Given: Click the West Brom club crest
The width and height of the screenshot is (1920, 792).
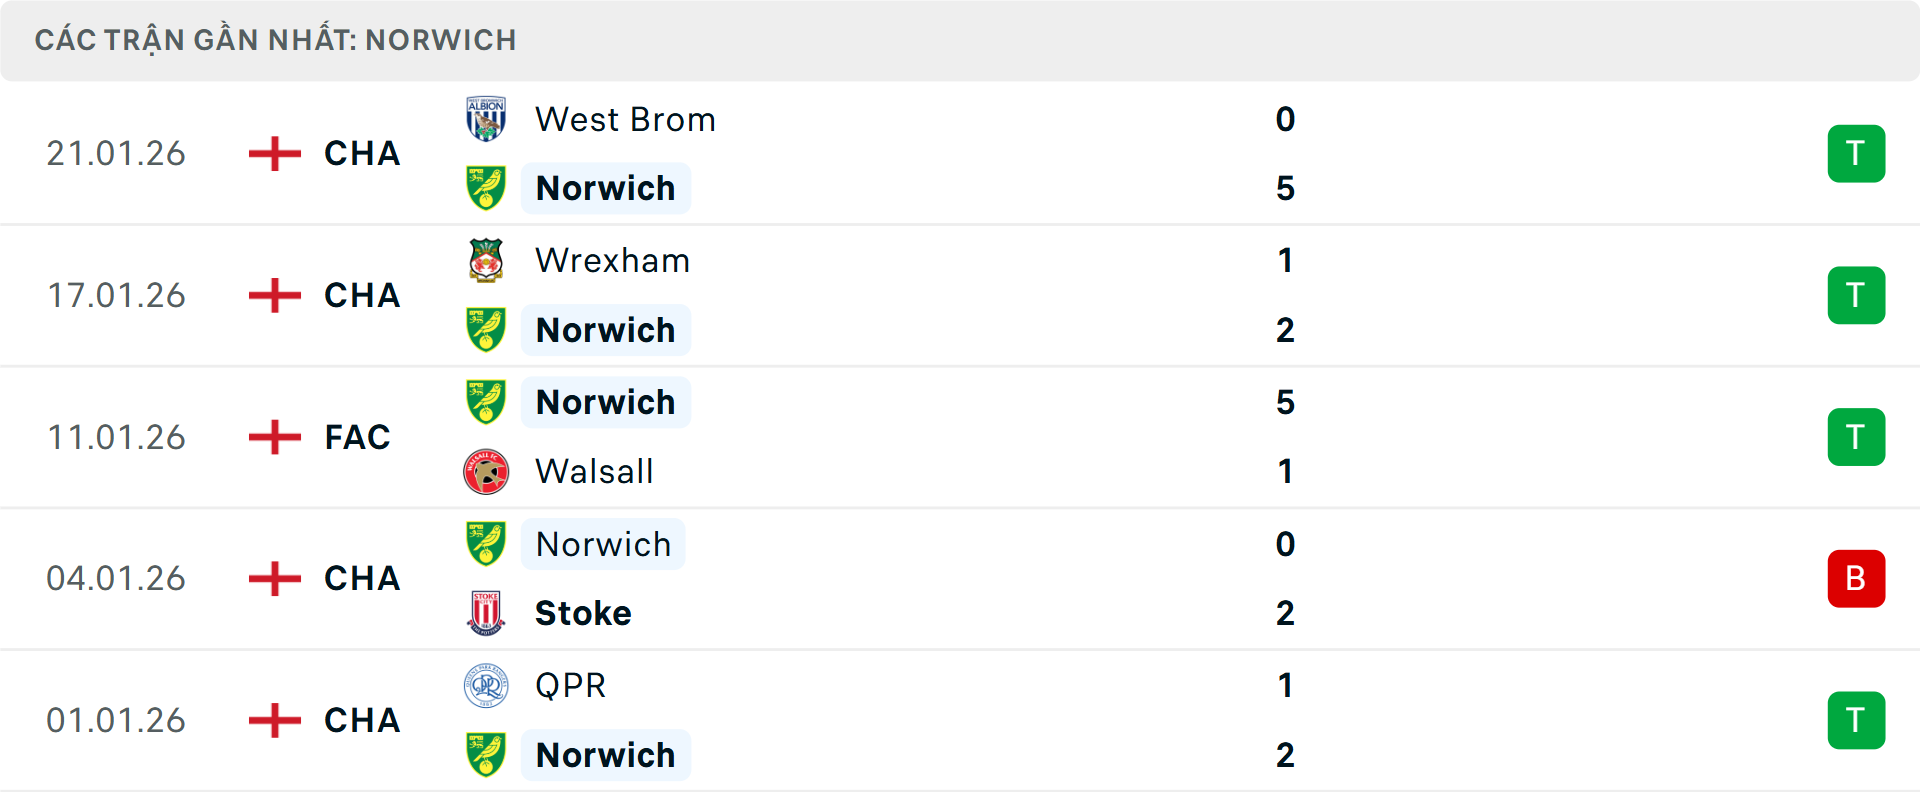Looking at the screenshot, I should 486,119.
